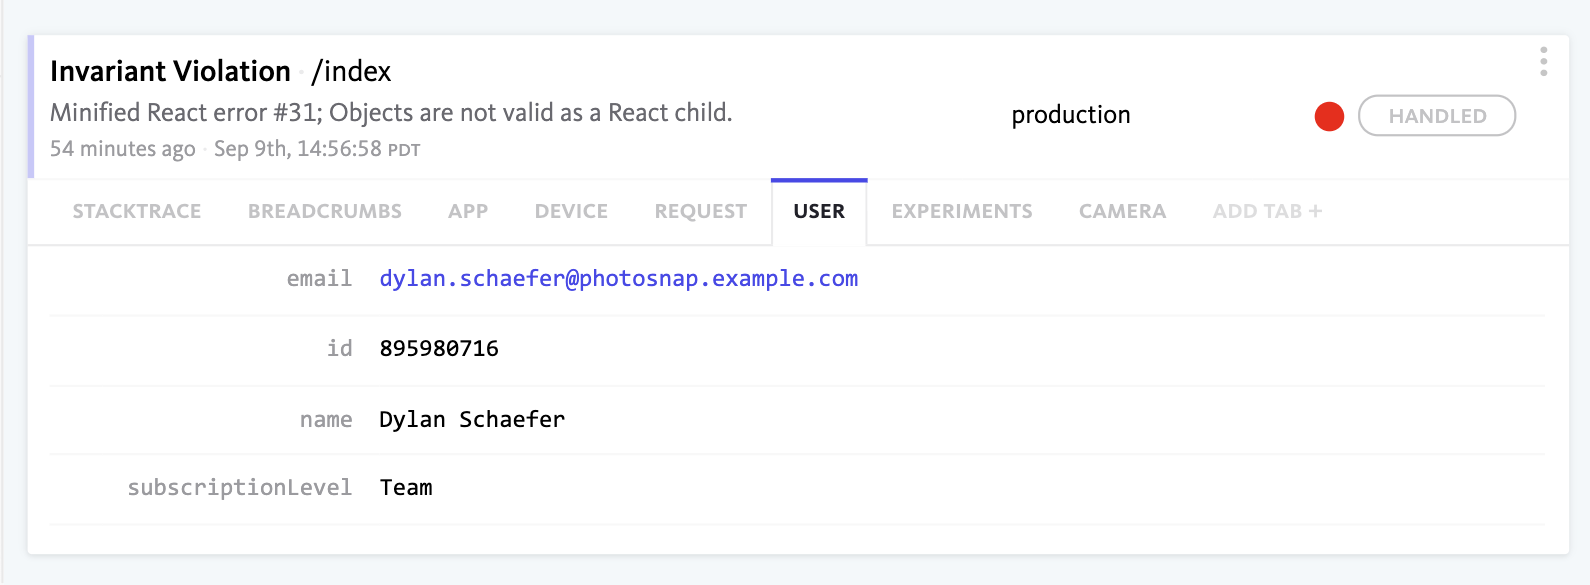The width and height of the screenshot is (1590, 585).
Task: Switch to the STACKTRACE tab
Action: click(137, 211)
